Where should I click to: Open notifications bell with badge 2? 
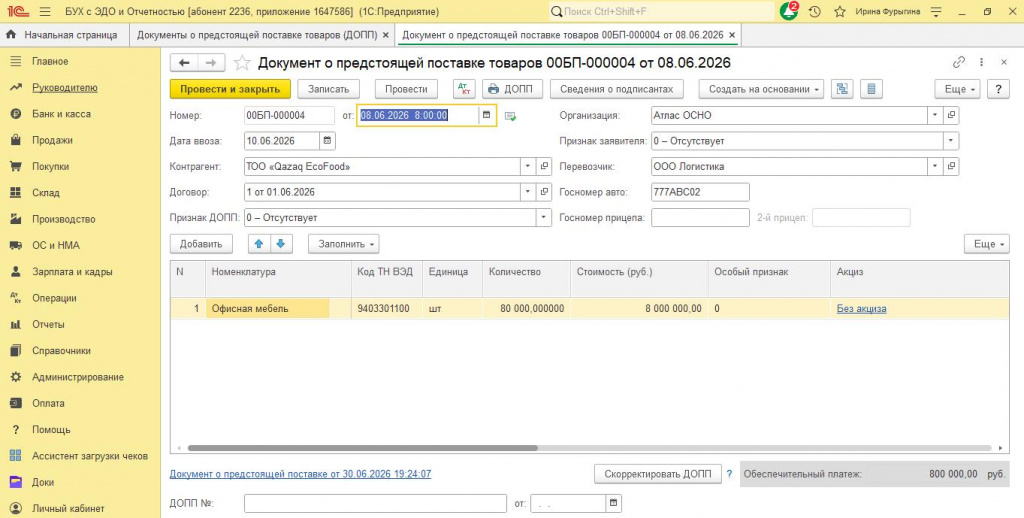pyautogui.click(x=789, y=11)
